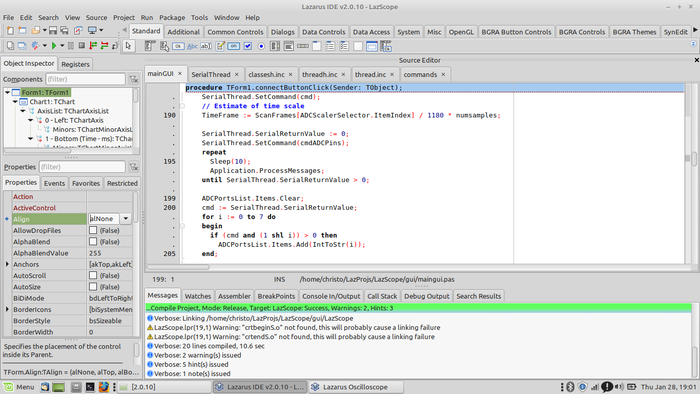Image resolution: width=700 pixels, height=394 pixels.
Task: Click the Components filter field
Action: (x=85, y=79)
